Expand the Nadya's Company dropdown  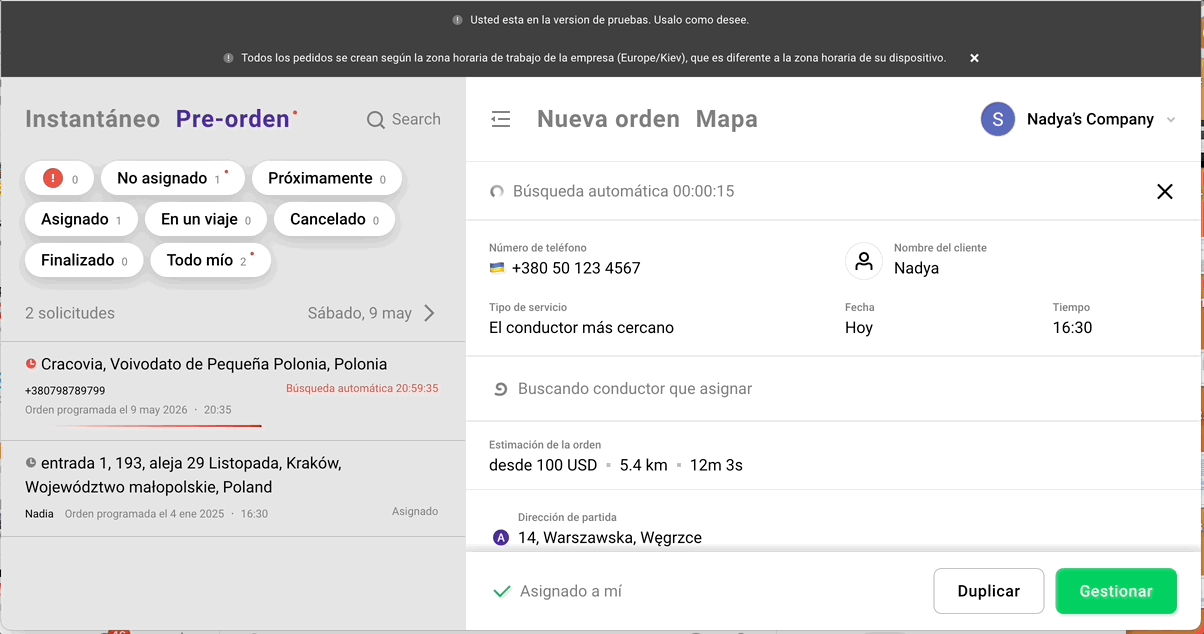coord(1171,120)
